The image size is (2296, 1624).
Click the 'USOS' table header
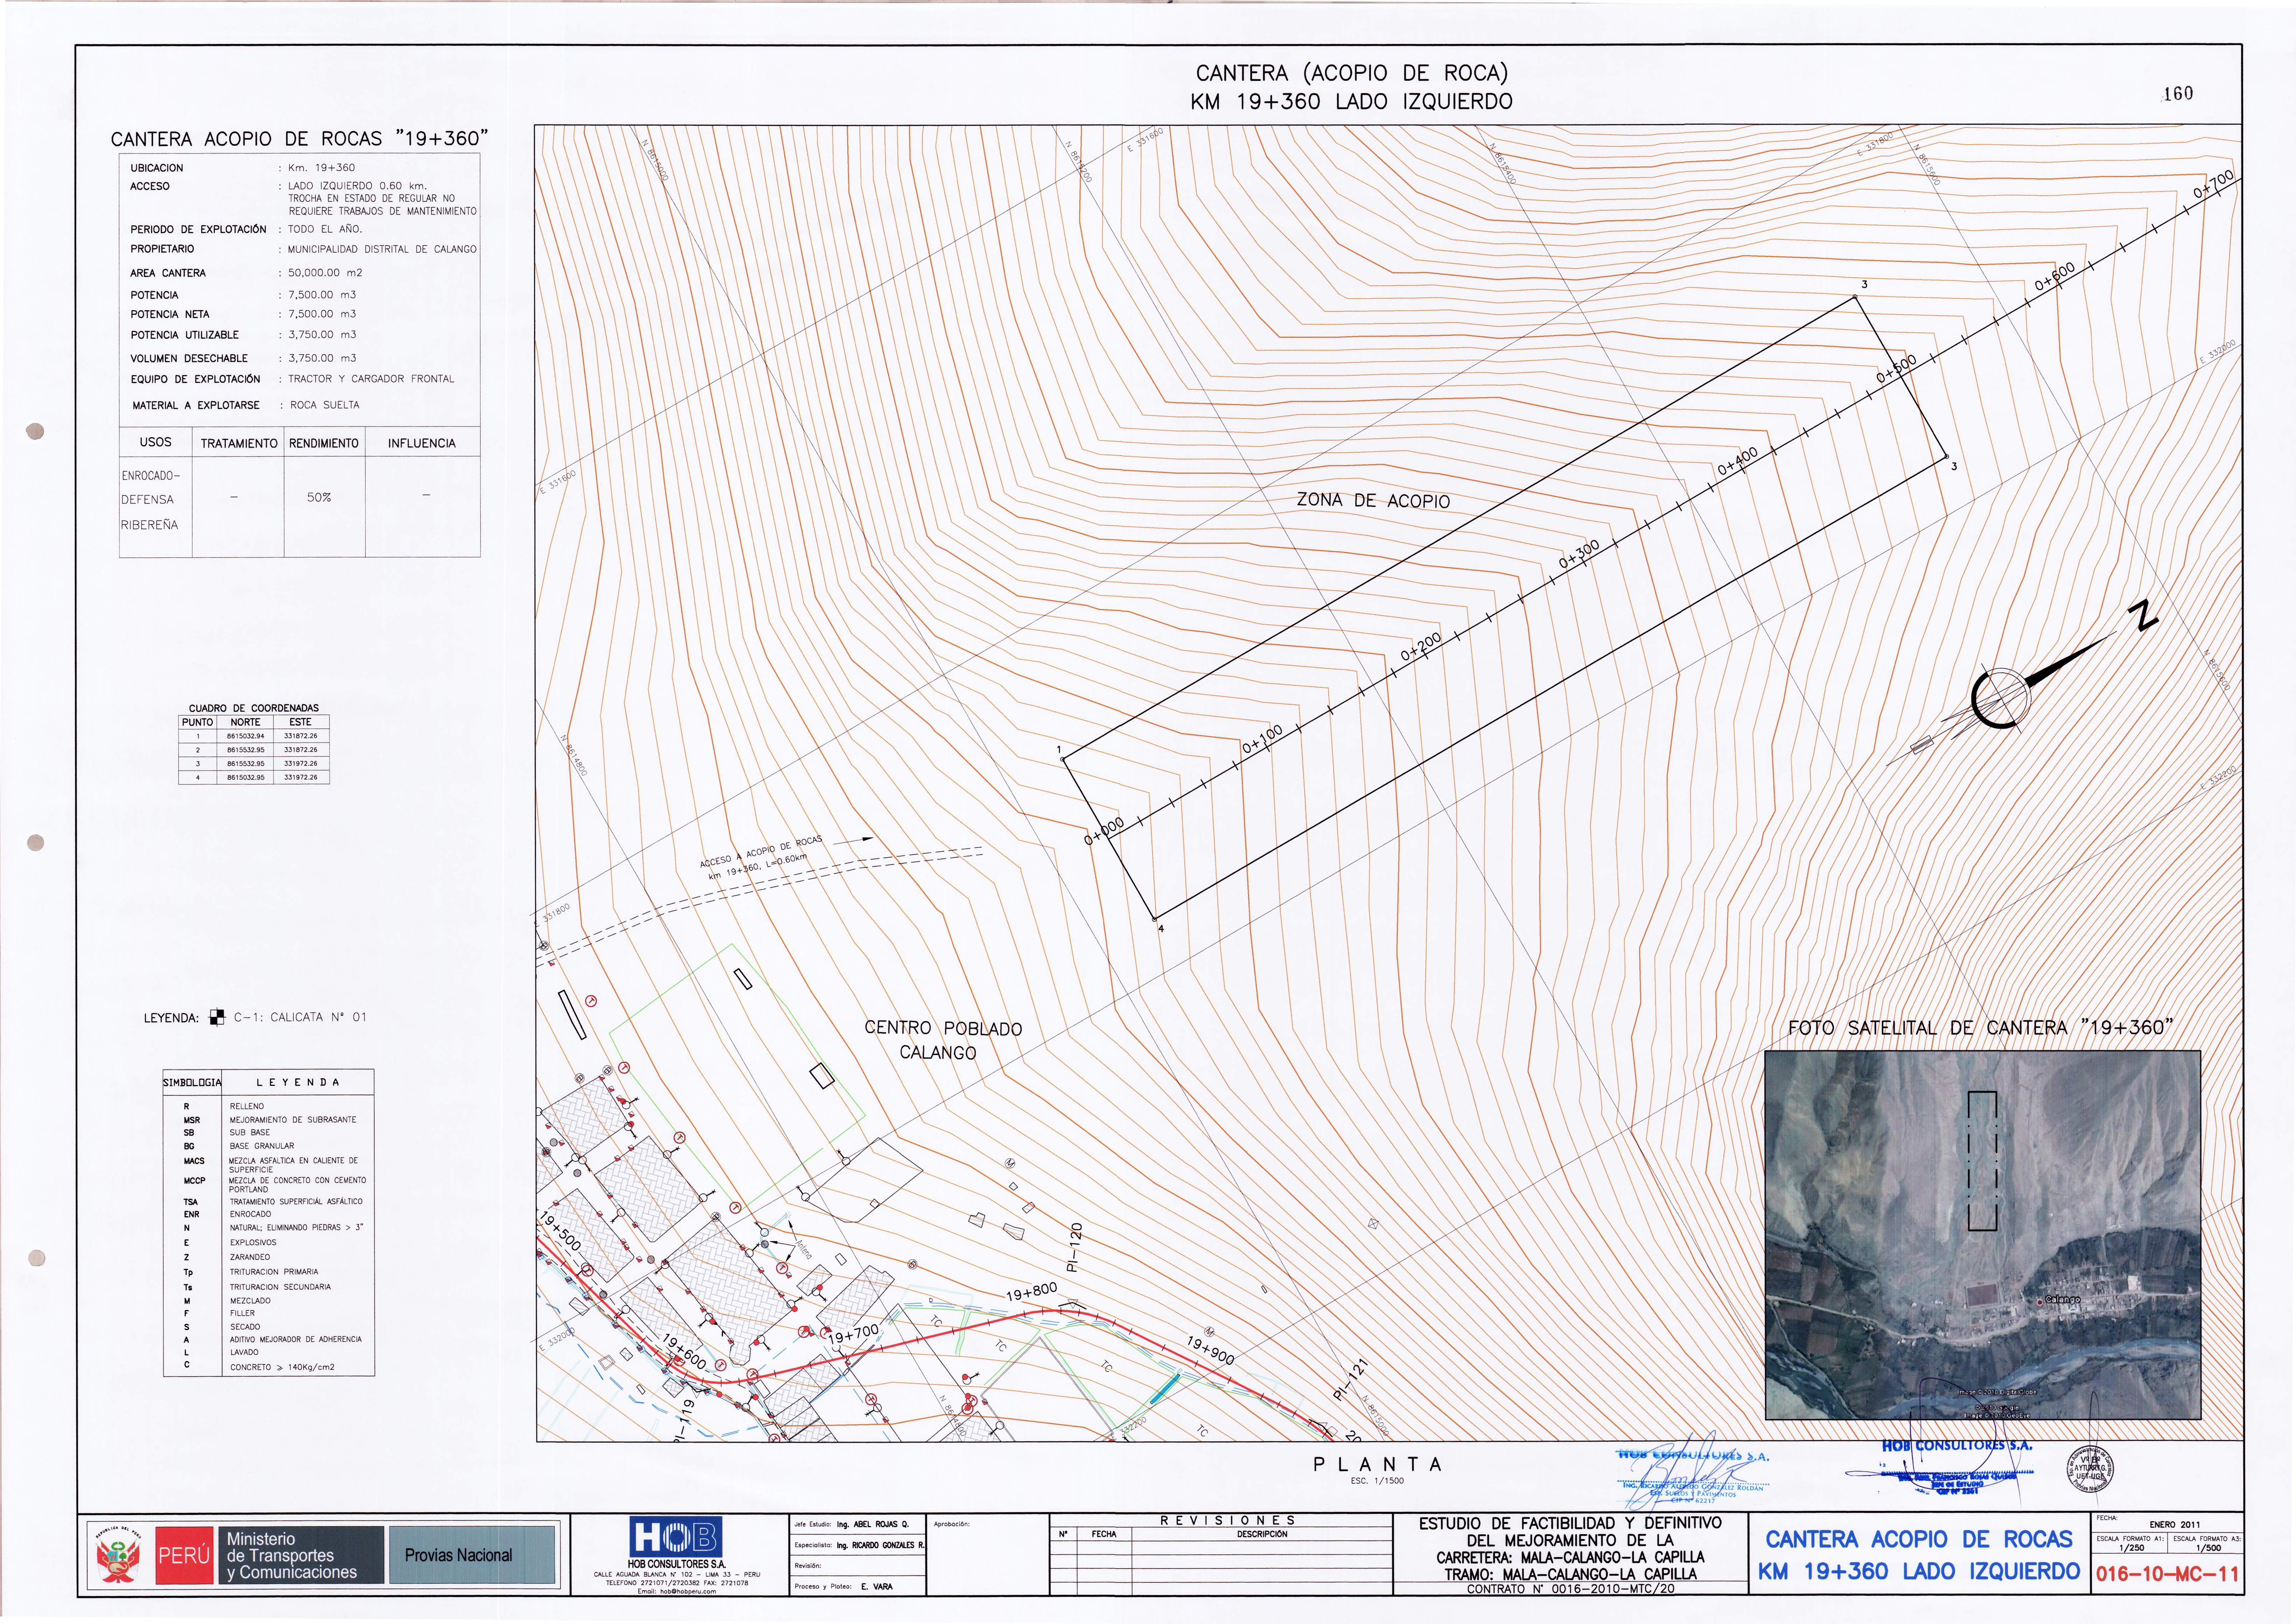156,442
